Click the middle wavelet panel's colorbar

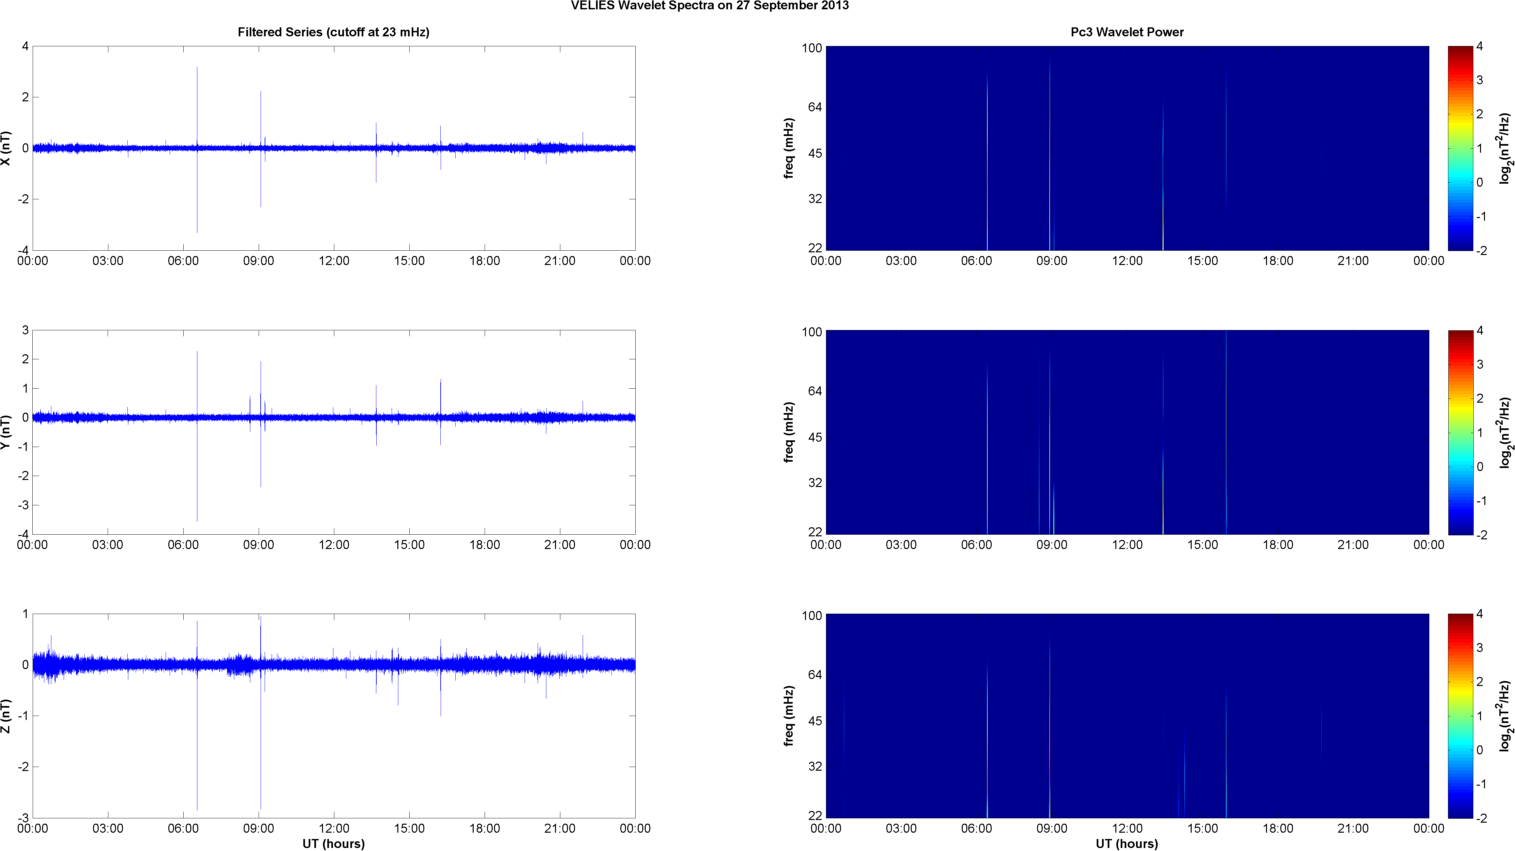pos(1460,432)
